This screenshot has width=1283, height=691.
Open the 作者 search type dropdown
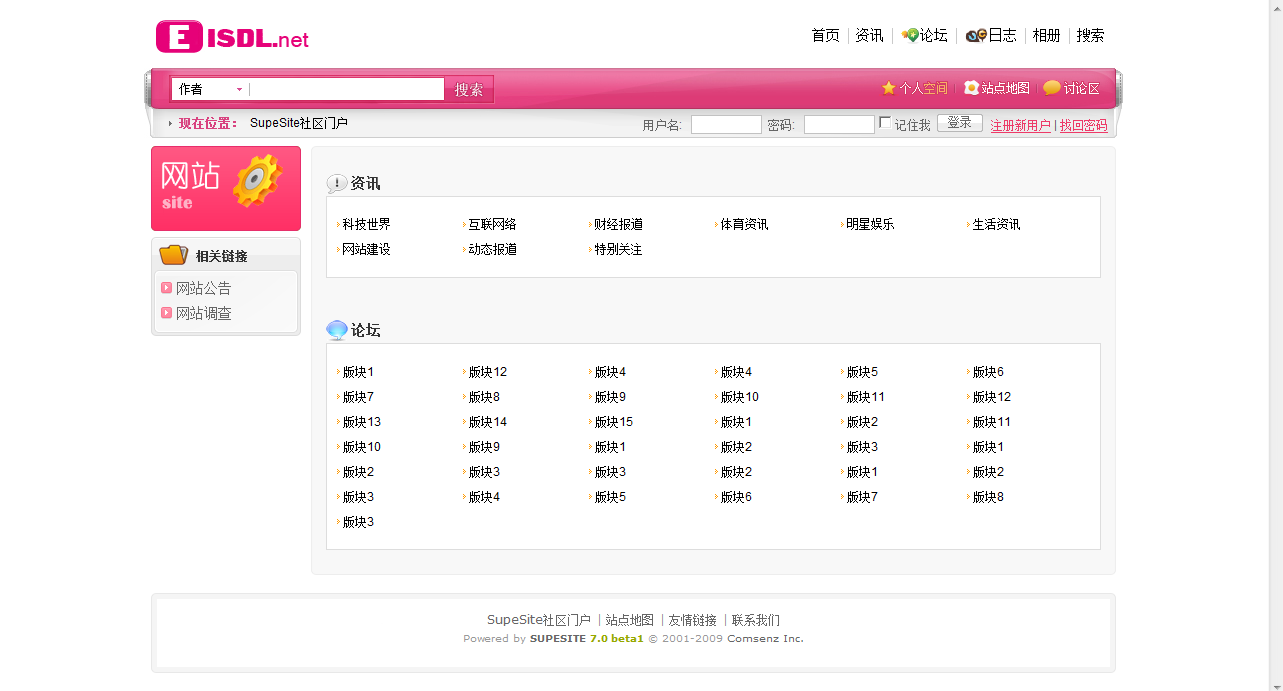tap(210, 89)
